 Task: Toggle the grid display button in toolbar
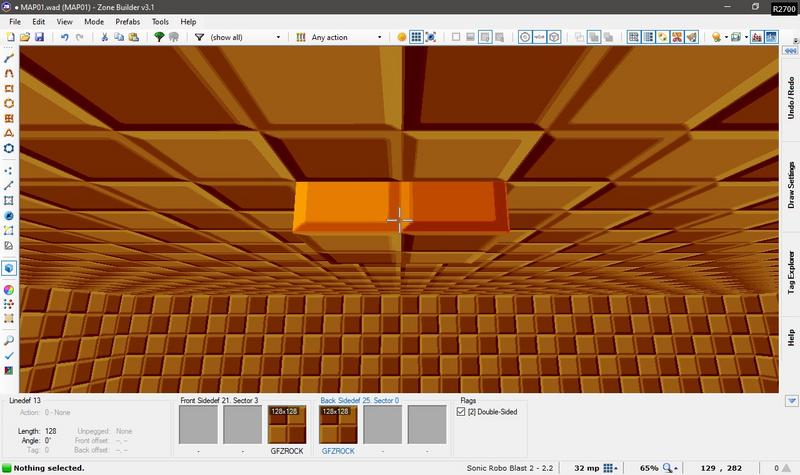[x=418, y=37]
